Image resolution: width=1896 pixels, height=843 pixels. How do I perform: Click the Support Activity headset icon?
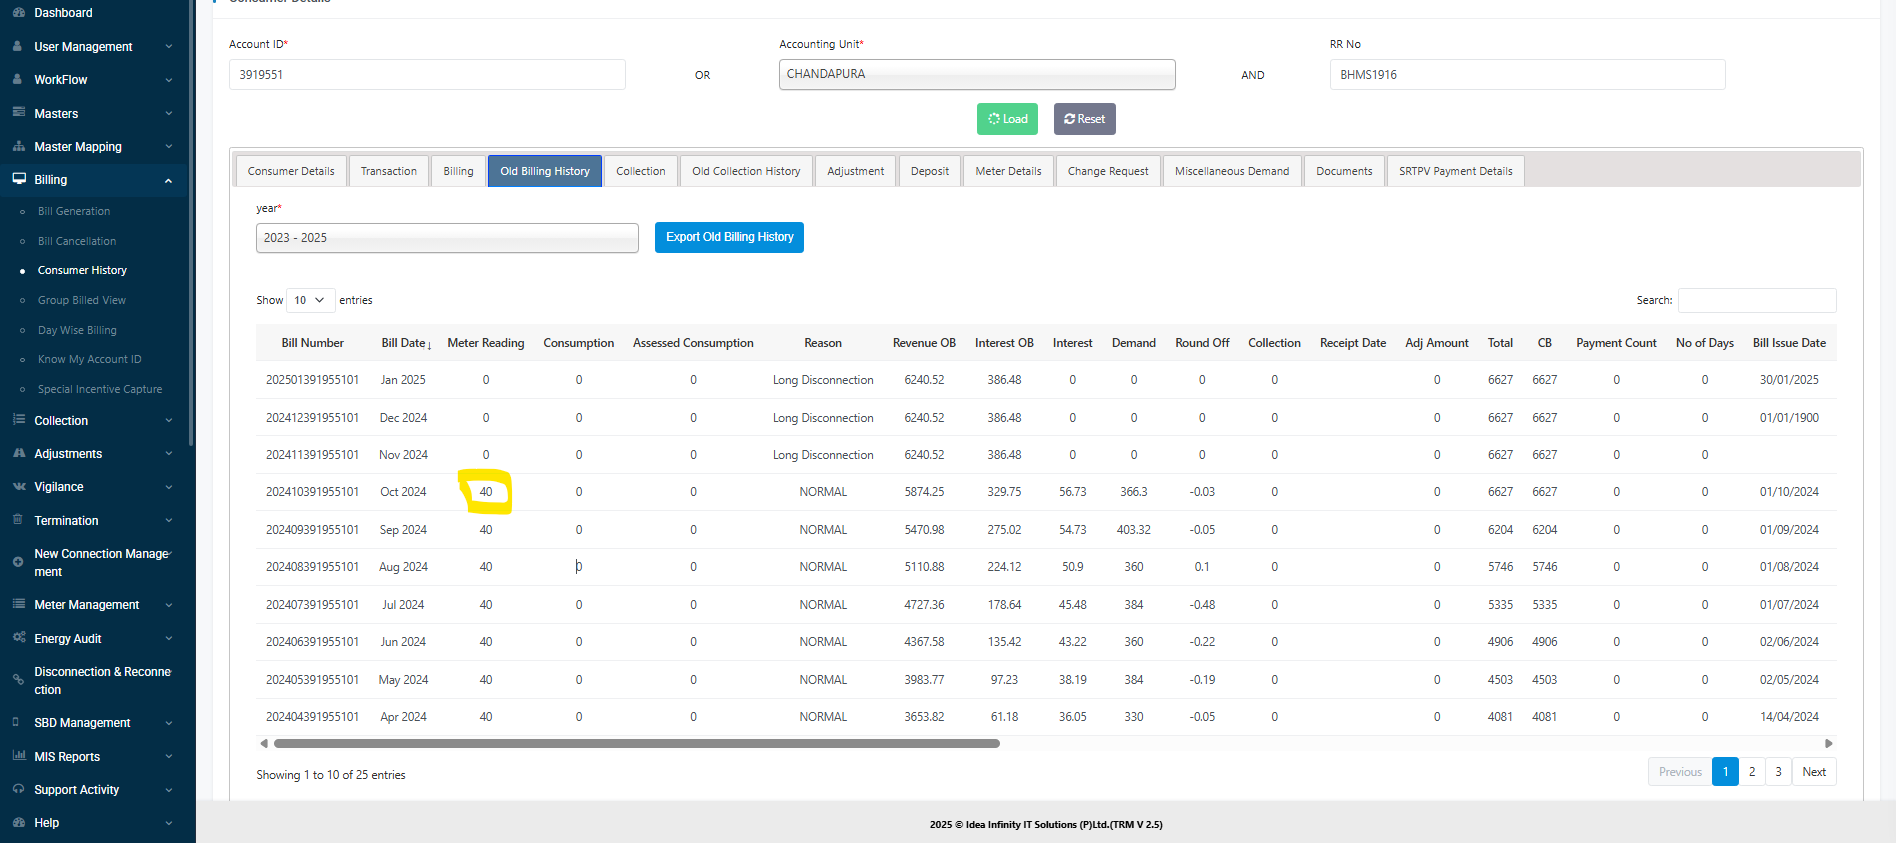click(x=18, y=789)
